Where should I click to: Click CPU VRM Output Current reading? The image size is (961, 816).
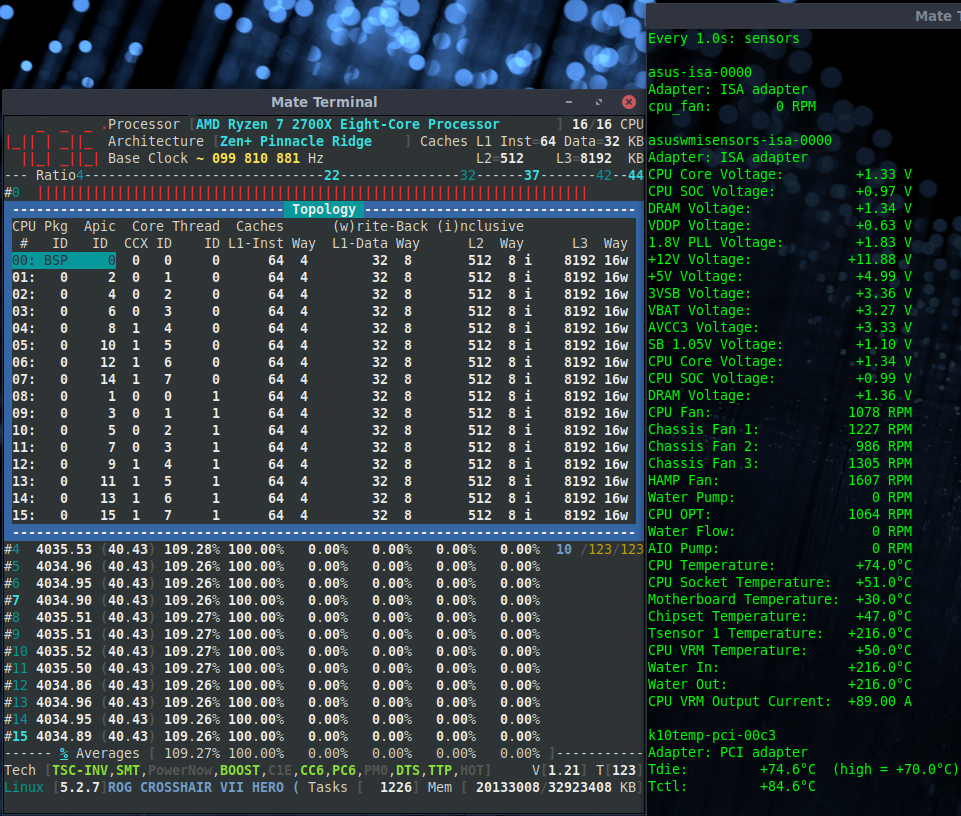(x=780, y=701)
